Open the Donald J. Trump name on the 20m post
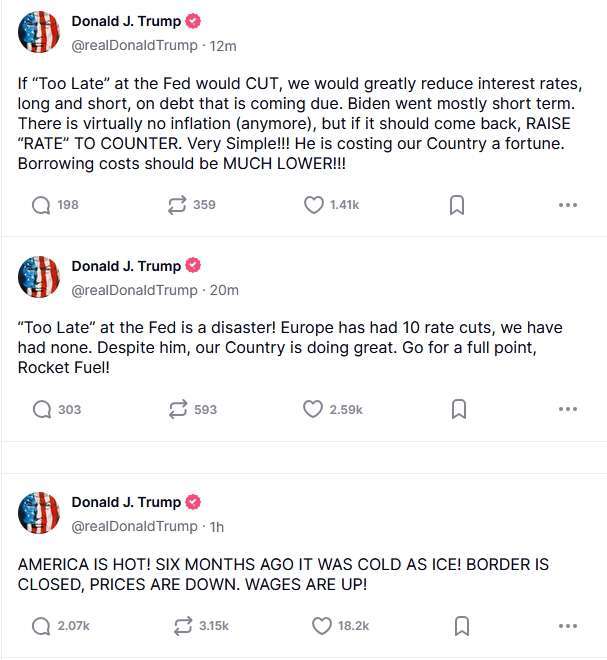The image size is (607, 660). click(x=126, y=266)
